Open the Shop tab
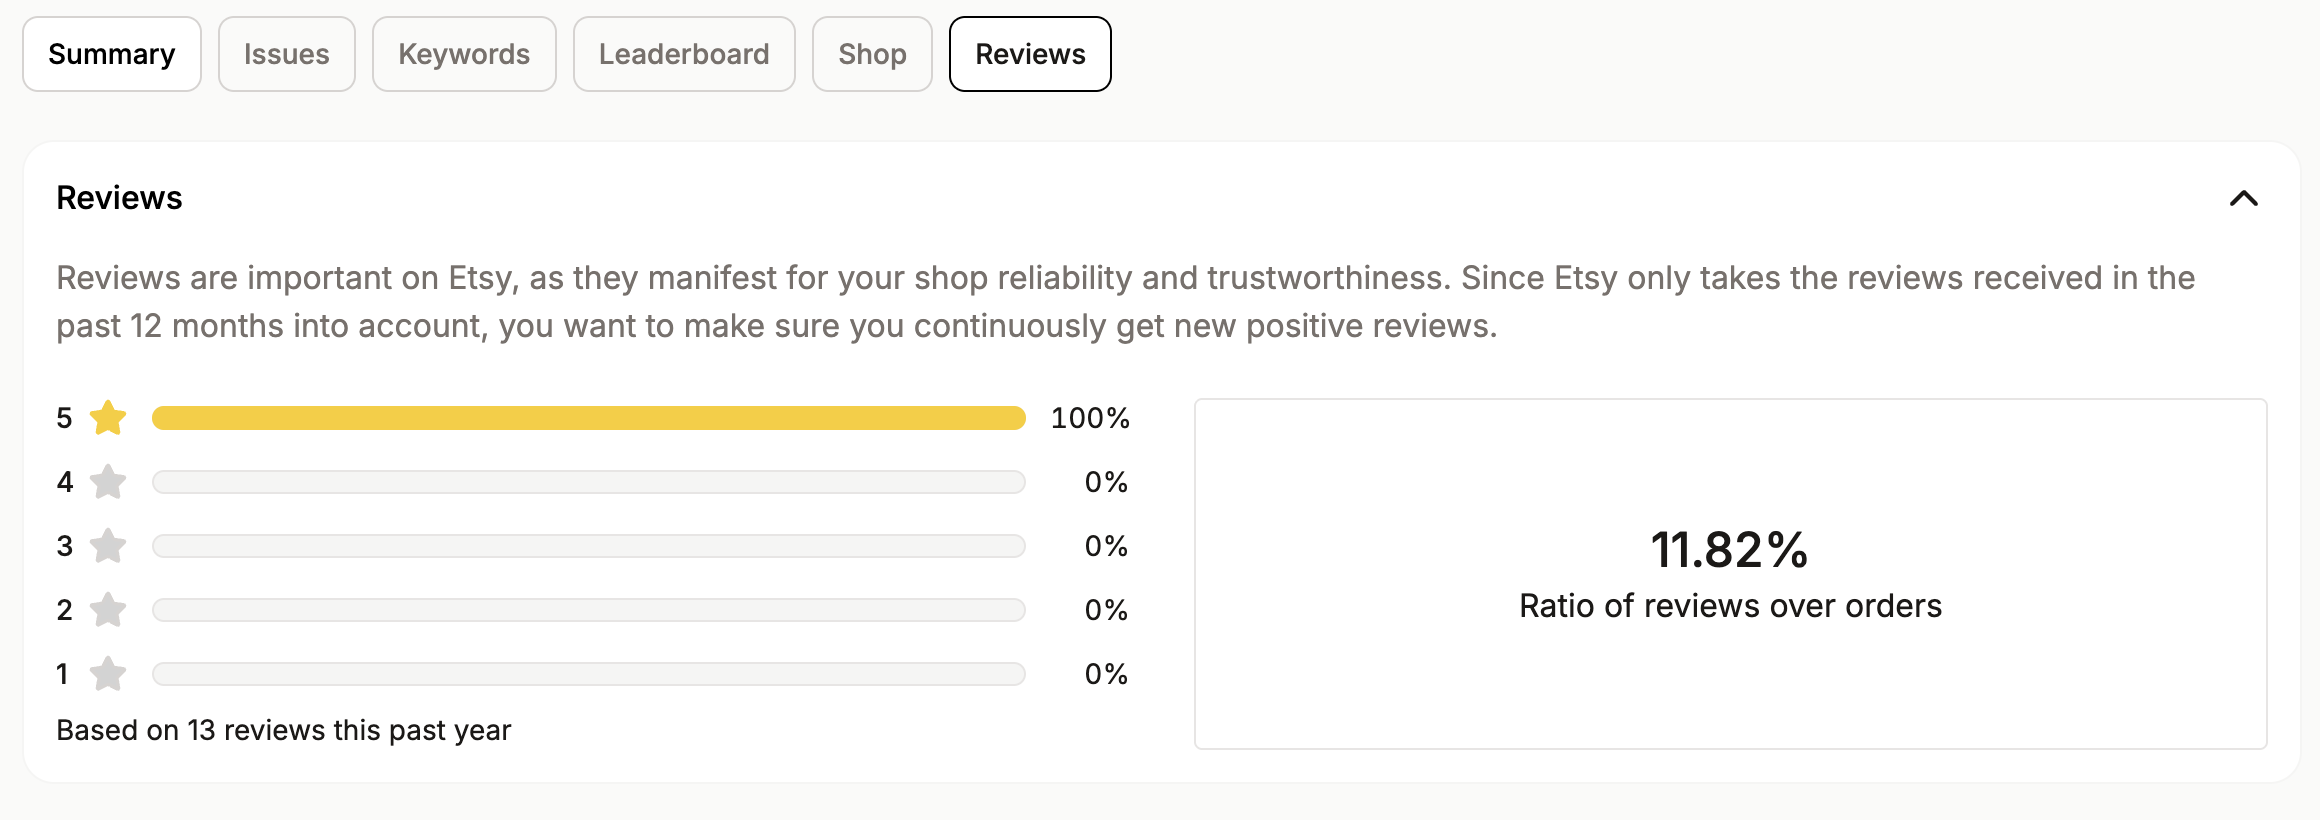Screen dimensions: 2320x820 click(872, 54)
